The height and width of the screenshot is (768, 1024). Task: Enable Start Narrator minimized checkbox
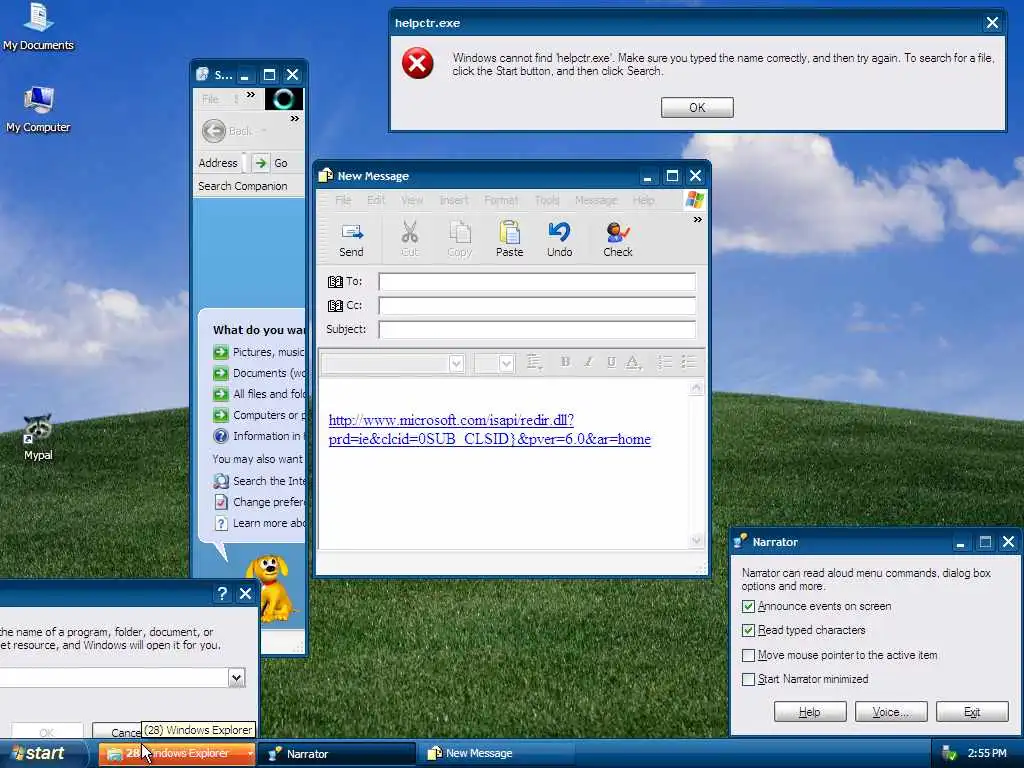(748, 679)
